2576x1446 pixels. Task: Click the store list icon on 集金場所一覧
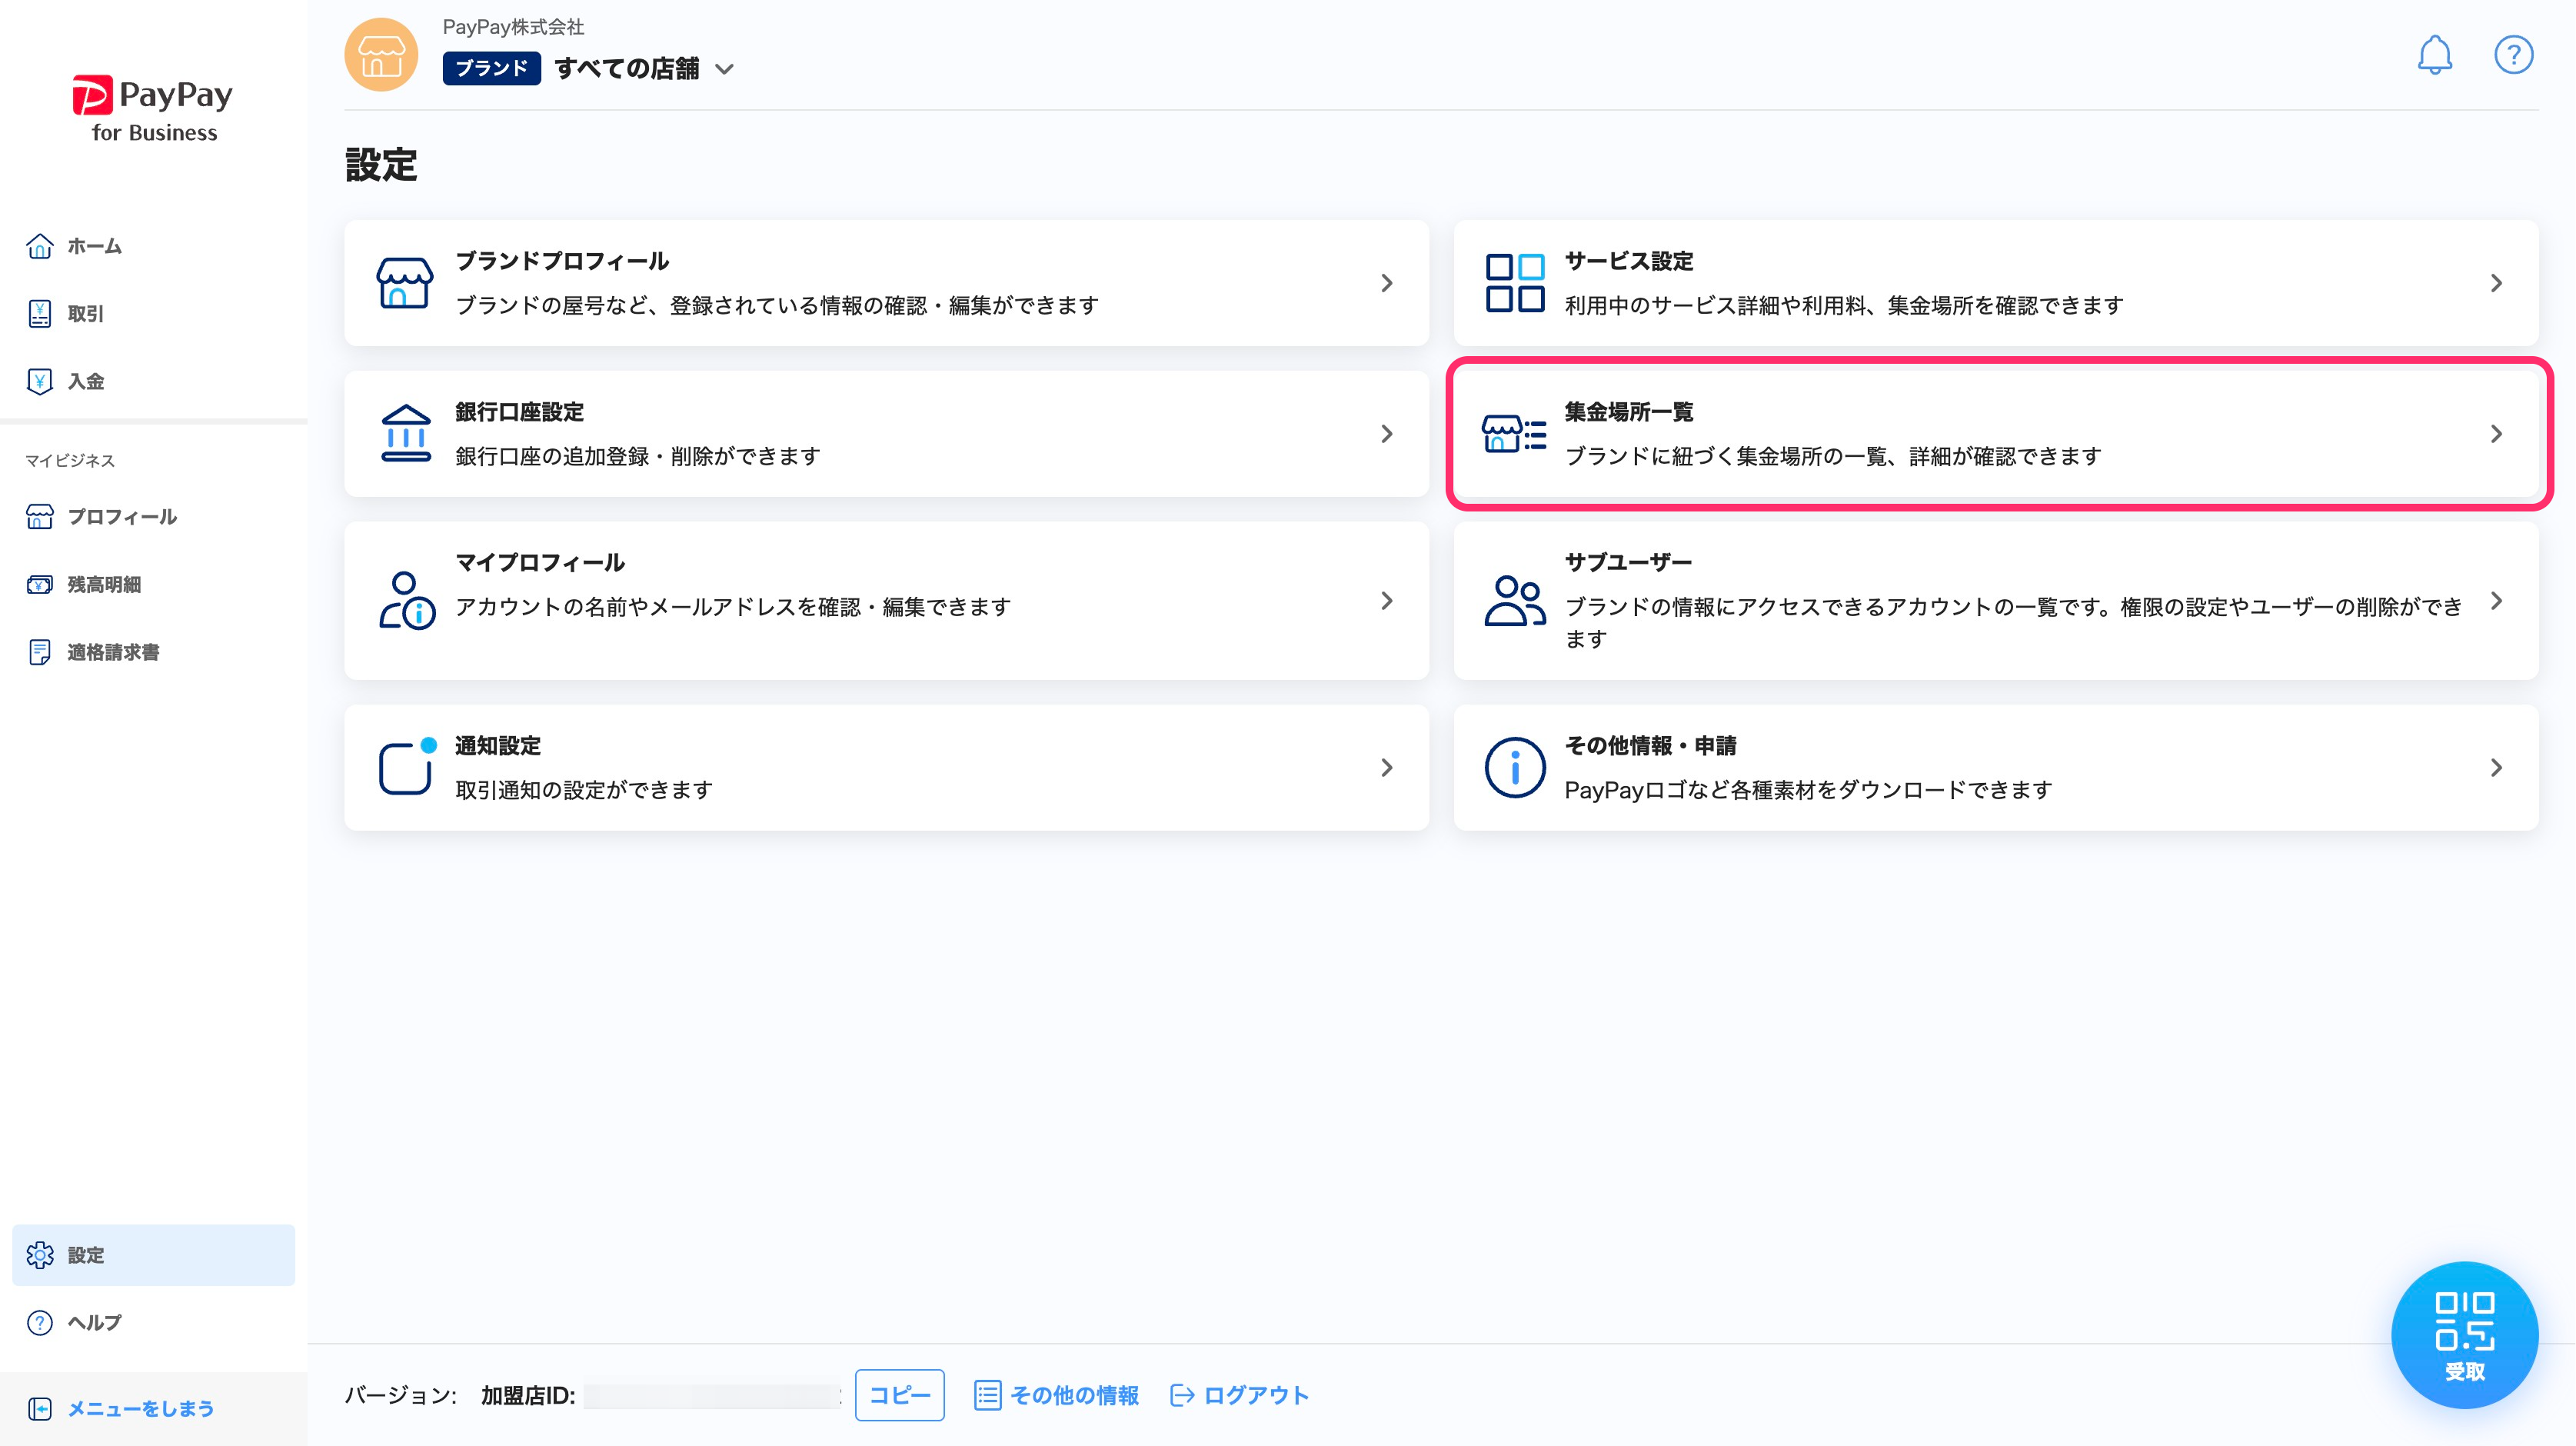[x=1514, y=434]
